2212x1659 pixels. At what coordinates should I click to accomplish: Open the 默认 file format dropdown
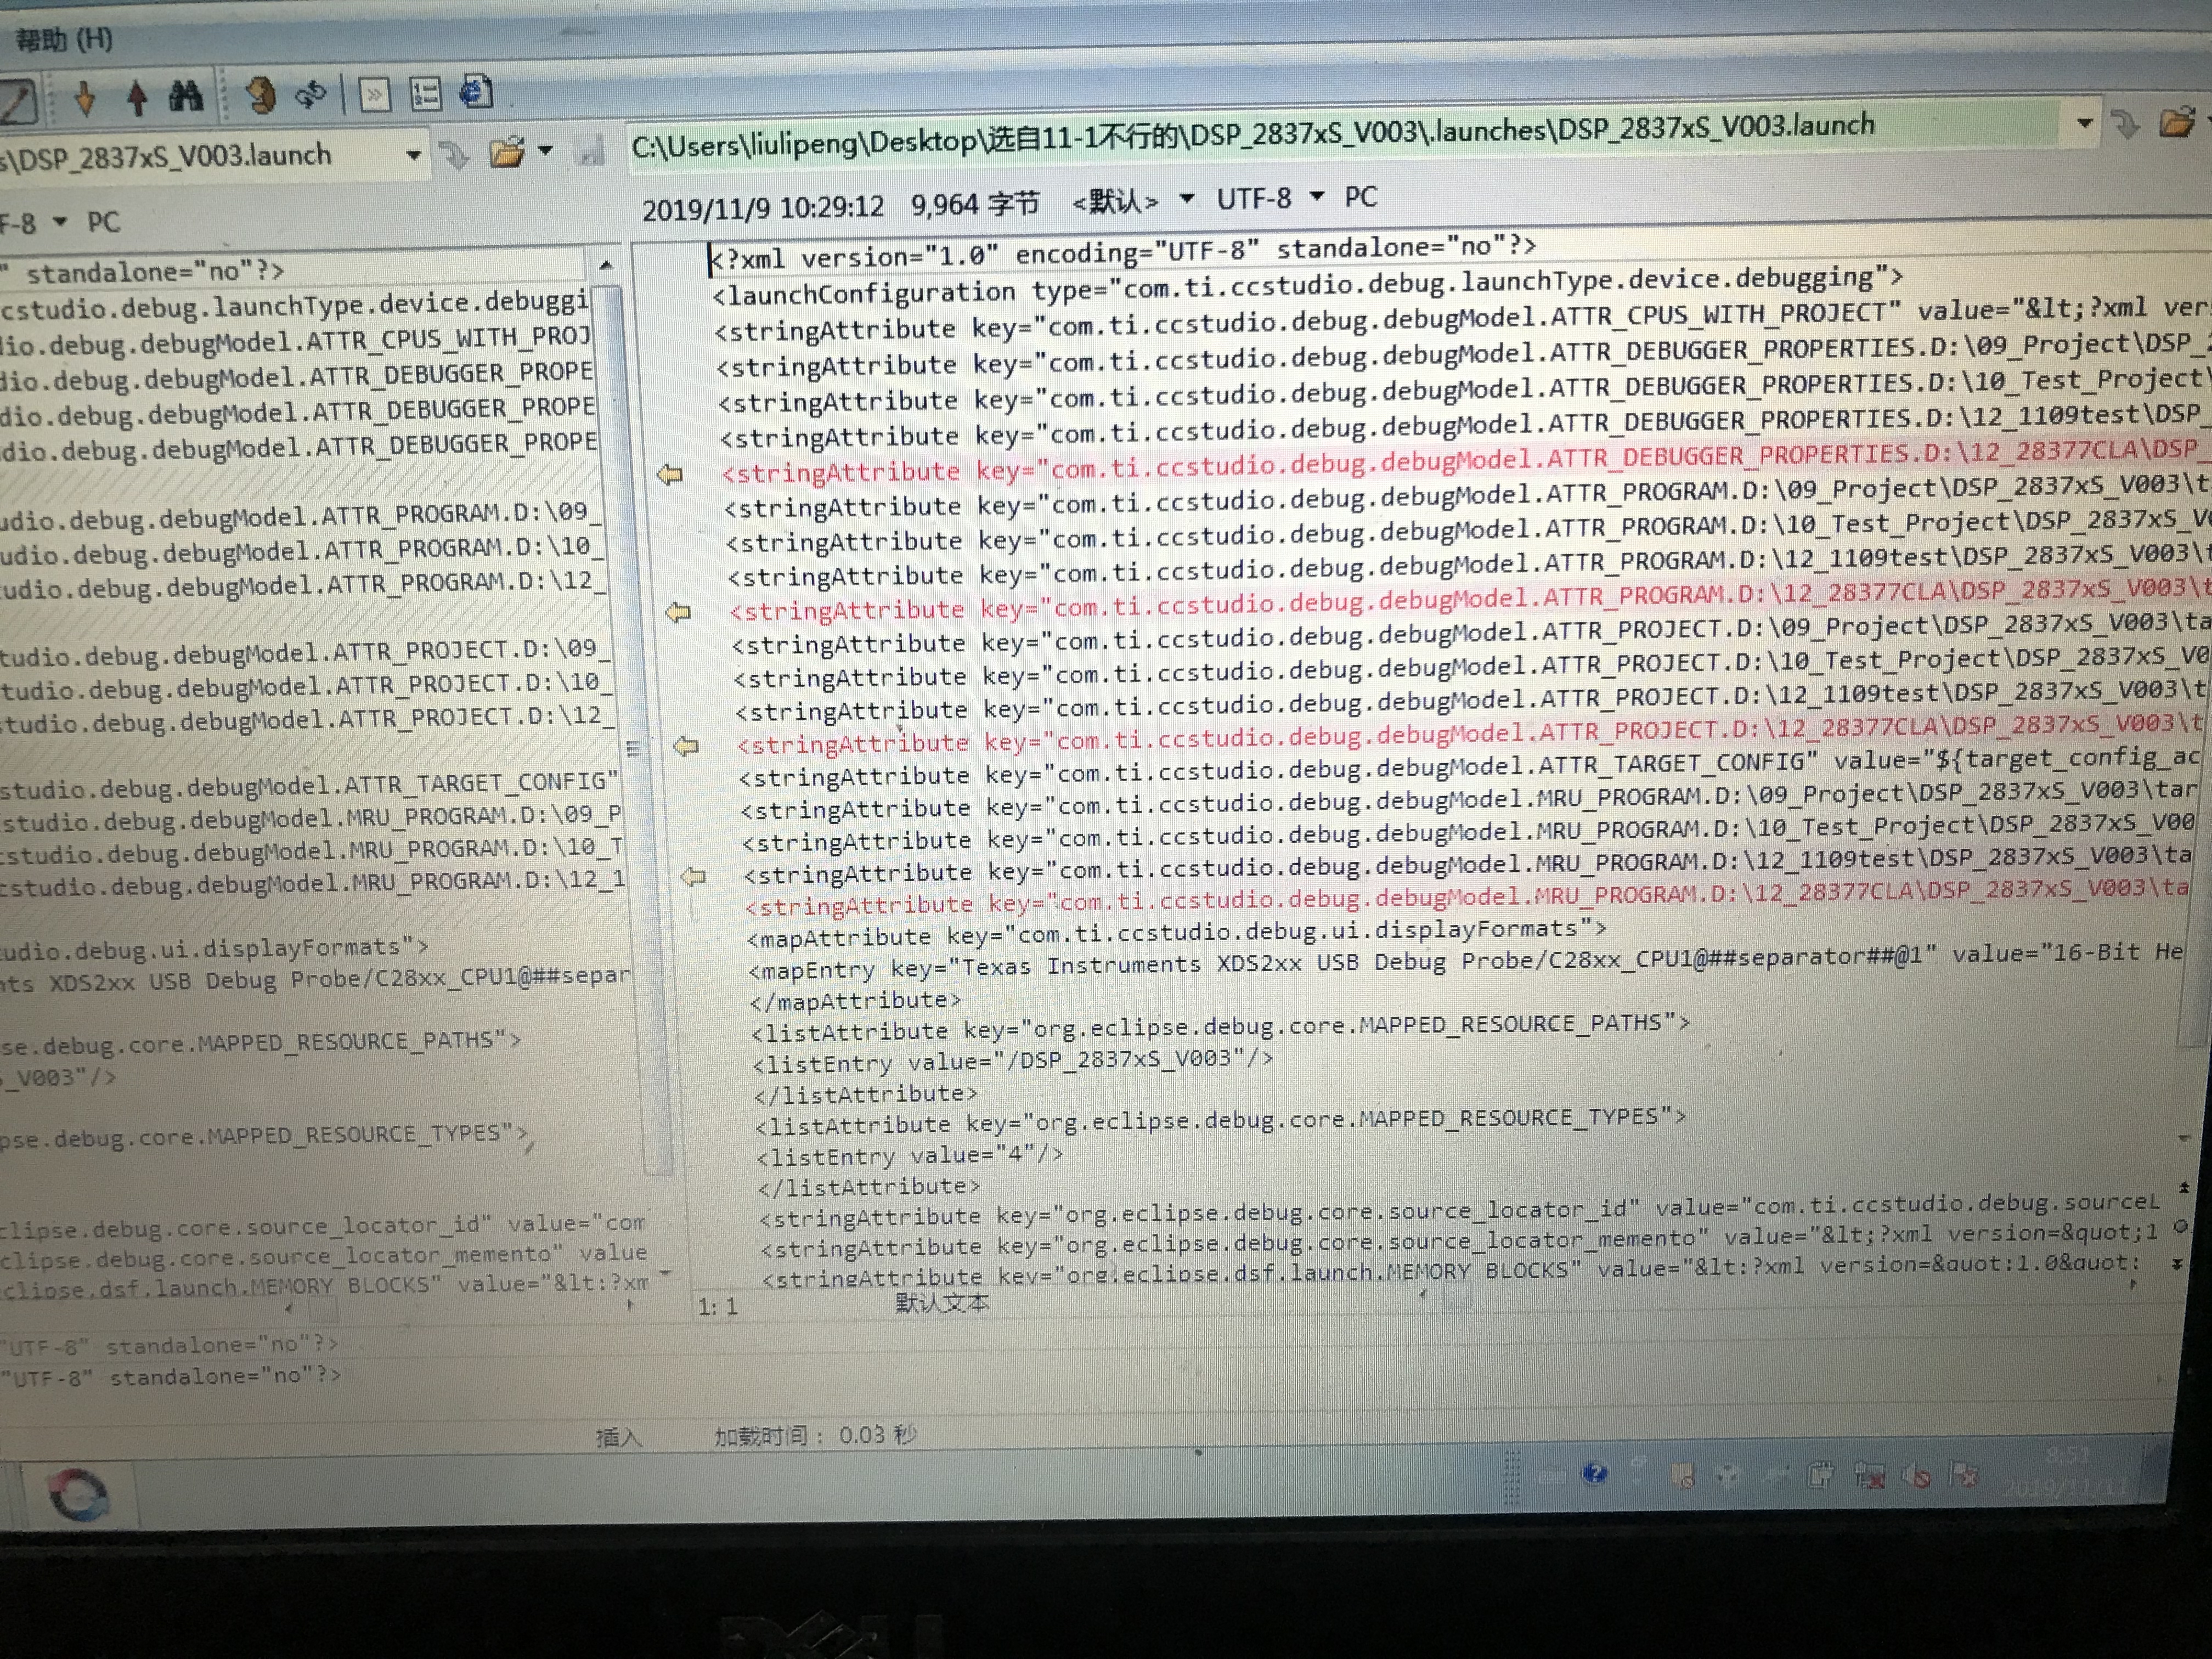1187,199
